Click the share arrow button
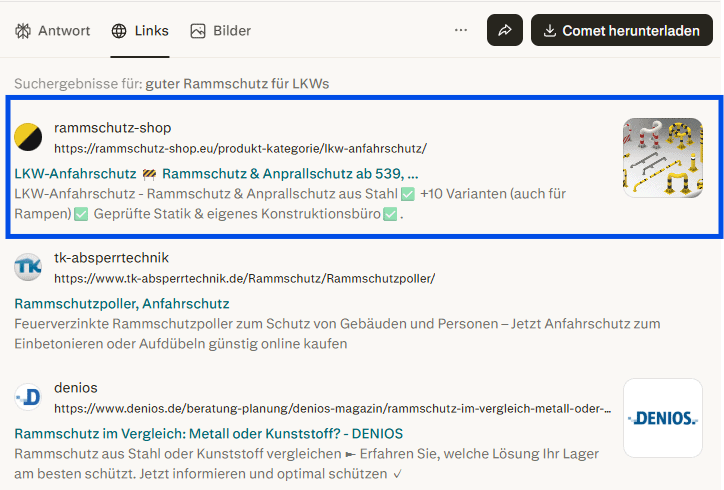Screen dimensions: 724x490 pos(505,30)
